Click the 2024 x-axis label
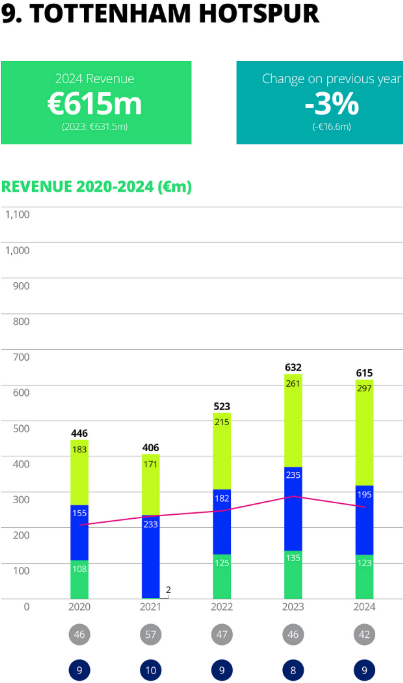The width and height of the screenshot is (403, 683). (364, 607)
